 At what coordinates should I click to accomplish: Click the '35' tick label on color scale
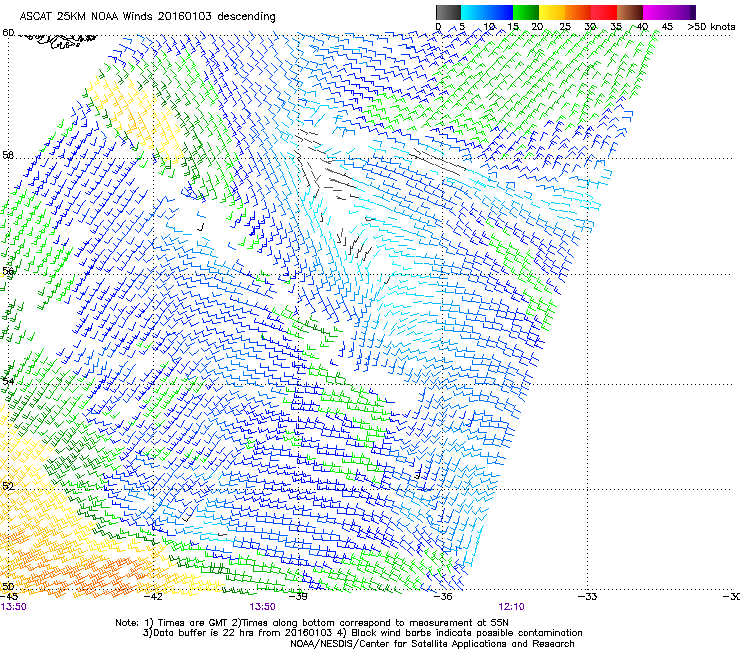point(616,26)
